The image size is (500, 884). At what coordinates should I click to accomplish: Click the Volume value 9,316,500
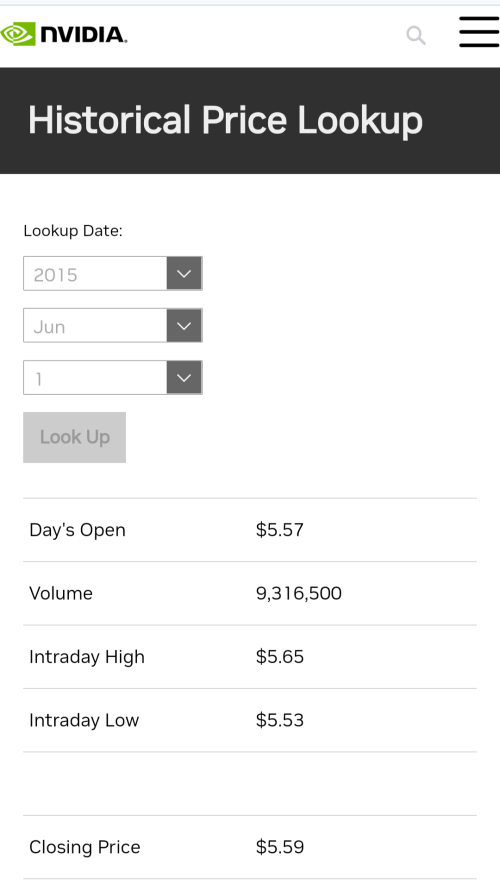click(299, 593)
